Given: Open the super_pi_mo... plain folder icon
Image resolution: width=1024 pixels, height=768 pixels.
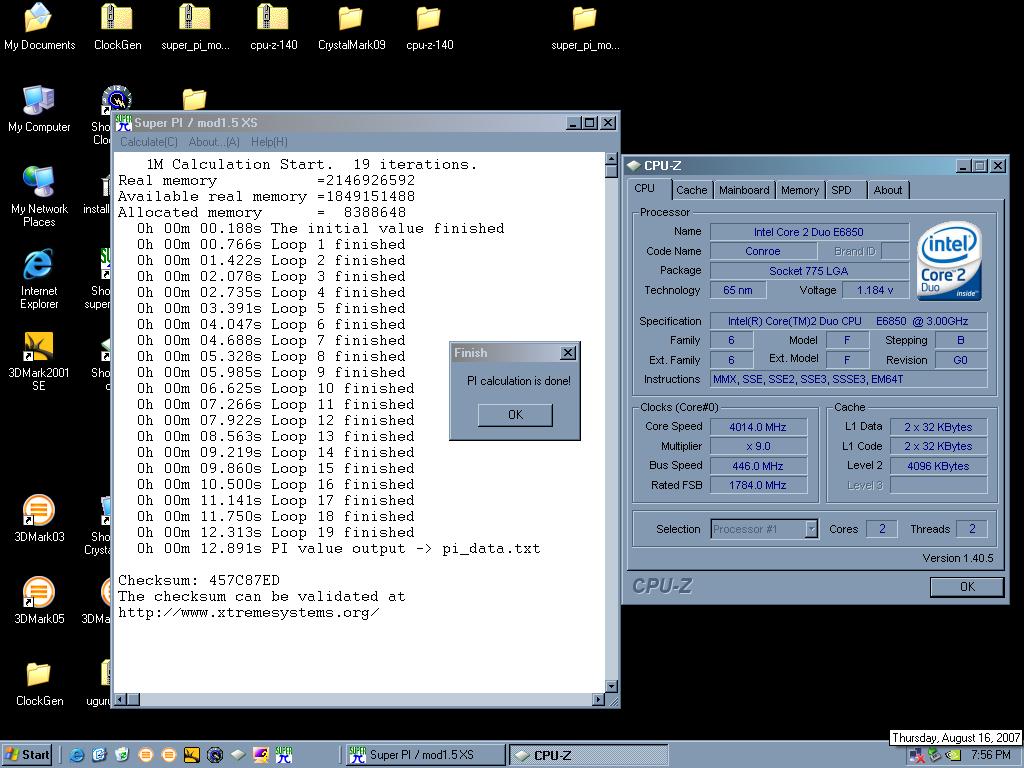Looking at the screenshot, I should click(584, 27).
